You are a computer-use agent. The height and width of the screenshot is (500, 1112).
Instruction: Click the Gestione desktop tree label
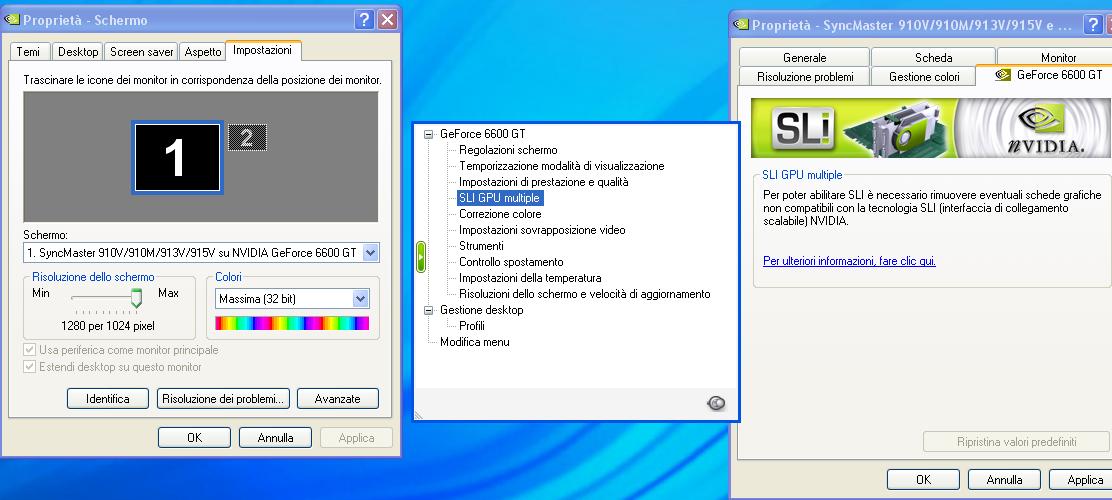coord(482,310)
